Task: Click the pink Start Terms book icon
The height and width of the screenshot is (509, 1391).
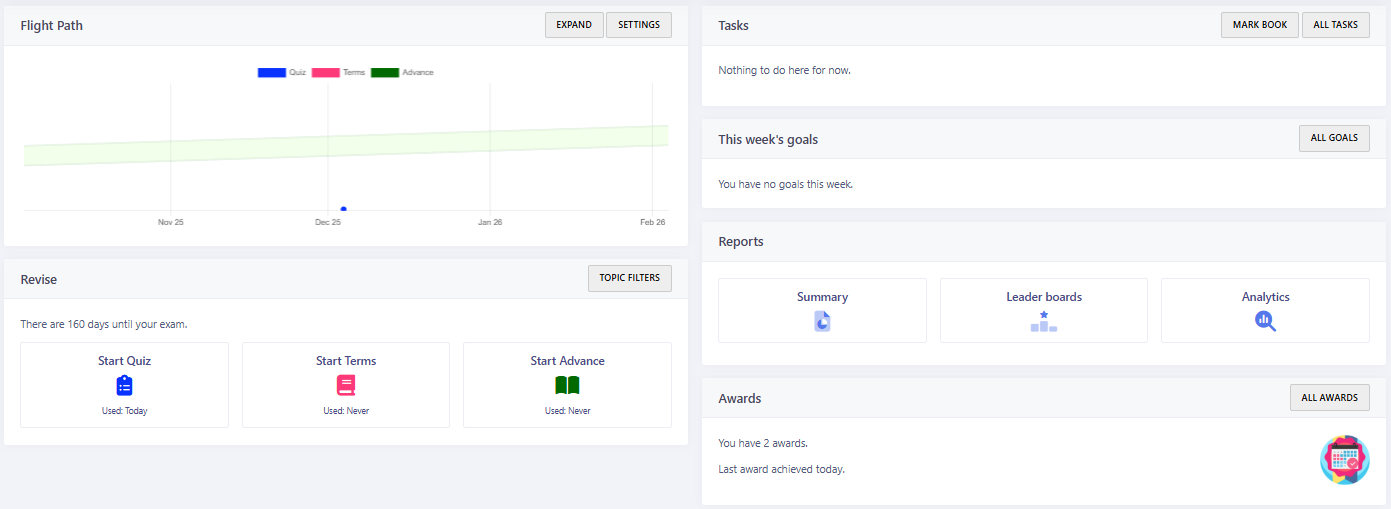Action: tap(346, 385)
